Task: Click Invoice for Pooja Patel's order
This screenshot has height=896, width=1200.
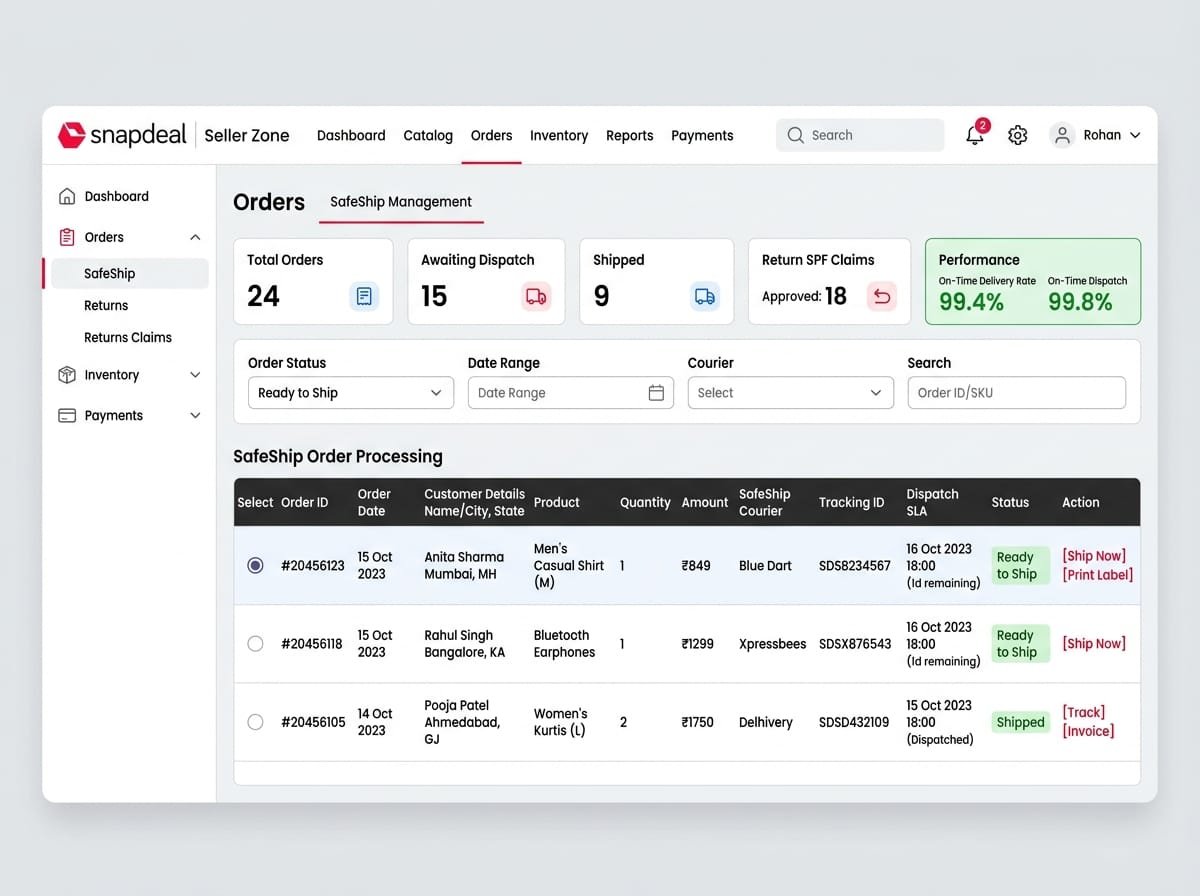Action: point(1088,731)
